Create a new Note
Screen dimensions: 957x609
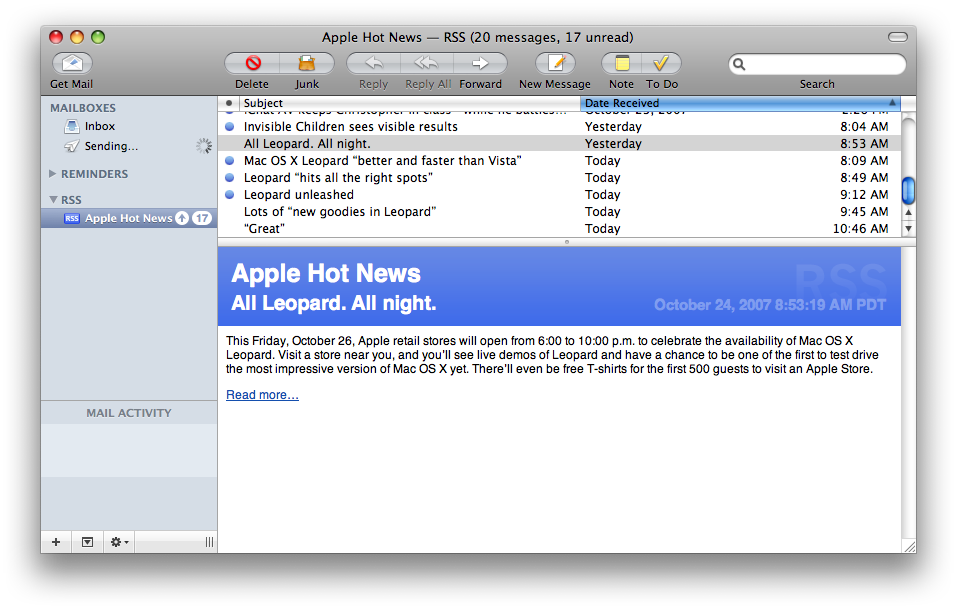(621, 63)
